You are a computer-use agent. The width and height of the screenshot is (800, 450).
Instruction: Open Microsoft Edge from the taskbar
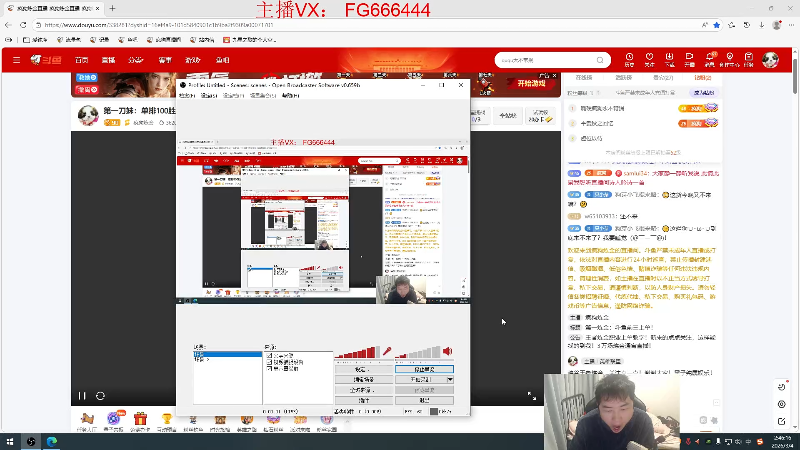click(x=52, y=441)
